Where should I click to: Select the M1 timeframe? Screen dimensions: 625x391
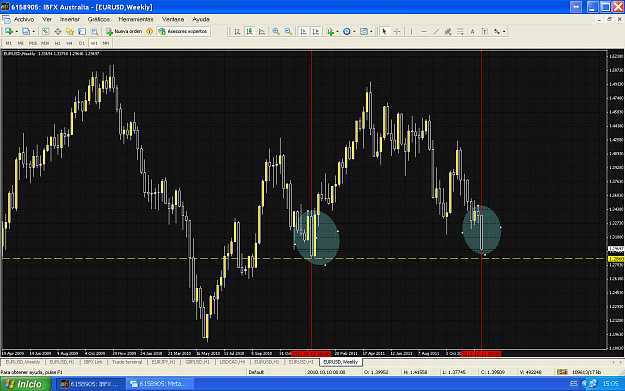pos(9,43)
